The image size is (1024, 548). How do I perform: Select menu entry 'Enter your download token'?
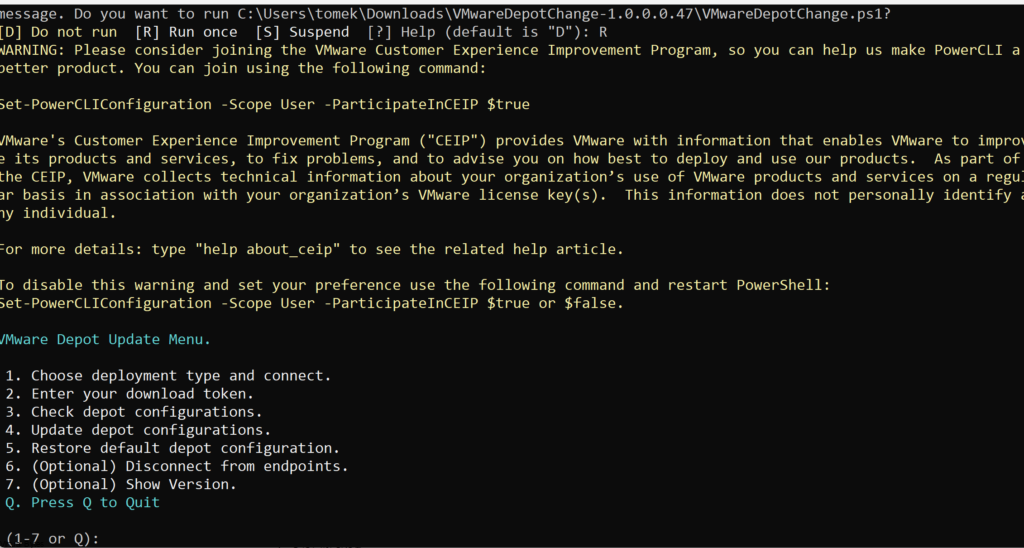coord(129,395)
